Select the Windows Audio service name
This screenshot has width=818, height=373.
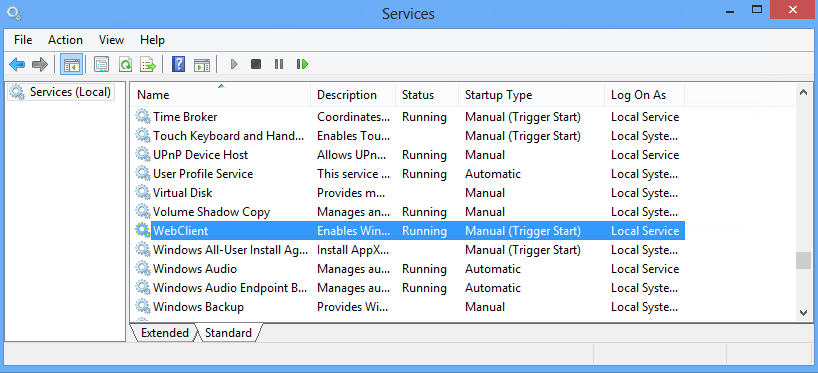195,269
